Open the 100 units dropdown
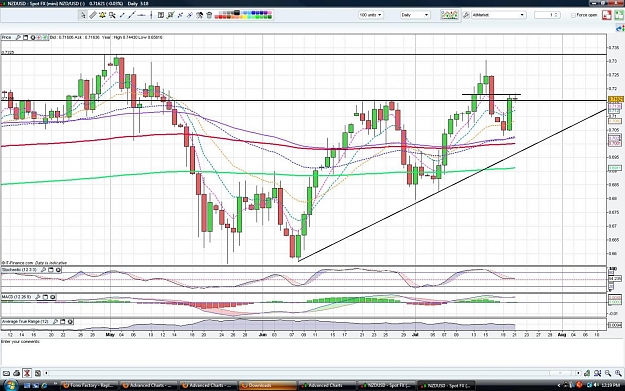The height and width of the screenshot is (391, 625). [x=370, y=15]
